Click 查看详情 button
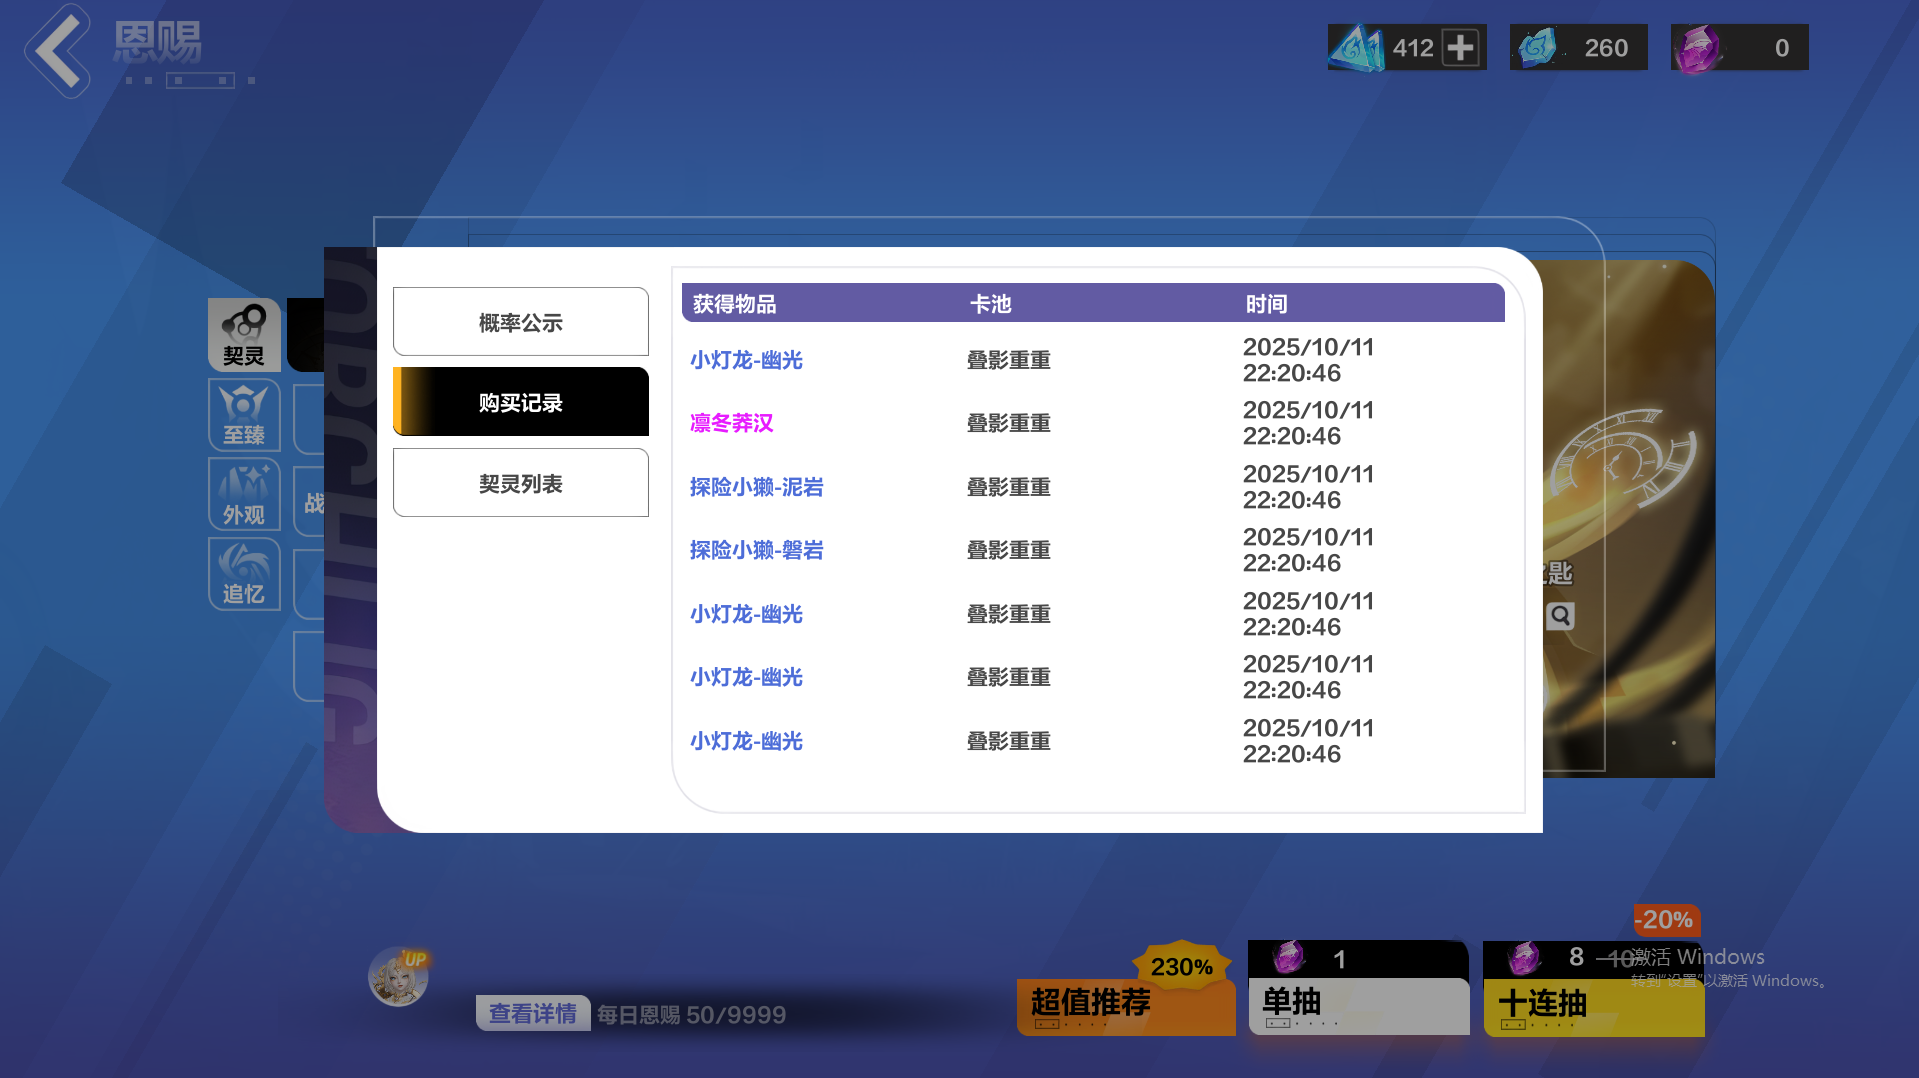This screenshot has height=1078, width=1919. pos(533,1014)
